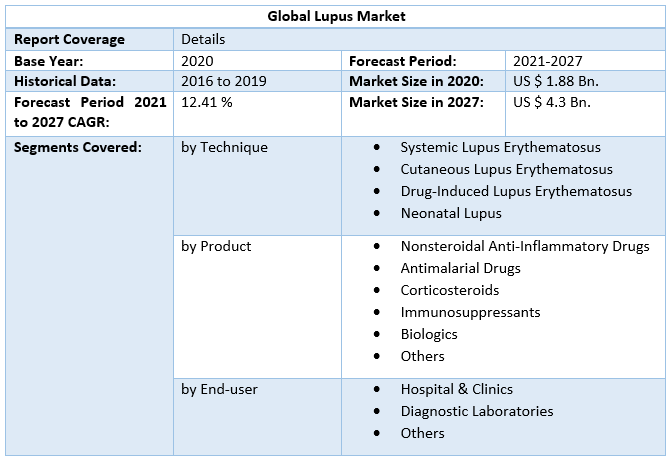Select the Diagnostic Laboratories item
Image resolution: width=669 pixels, height=461 pixels.
tap(477, 411)
